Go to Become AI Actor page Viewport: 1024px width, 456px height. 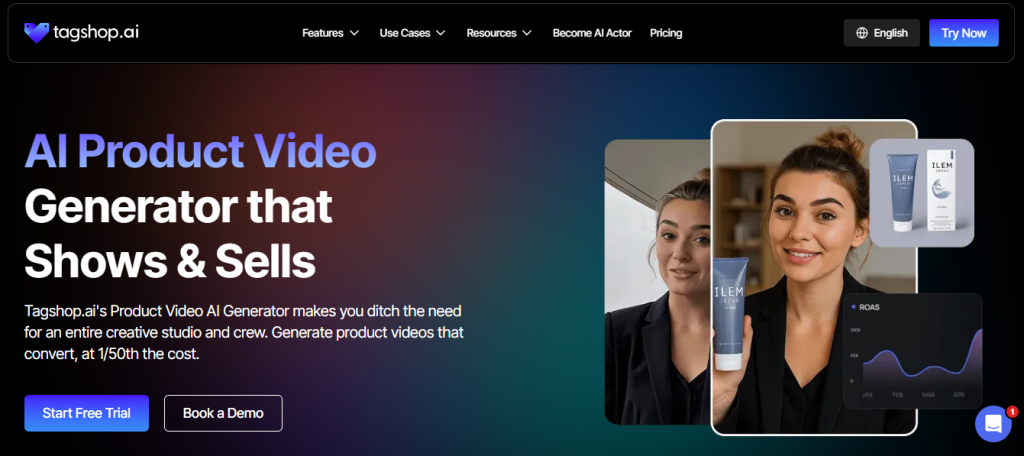click(592, 33)
